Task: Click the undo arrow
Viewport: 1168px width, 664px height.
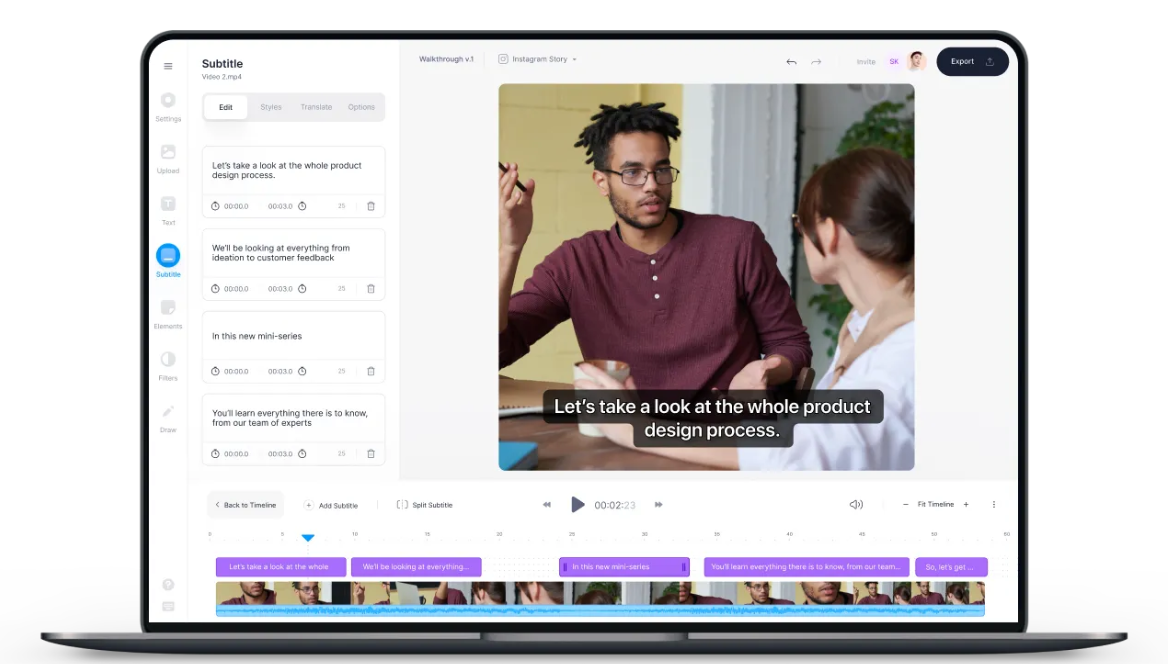Action: coord(791,62)
